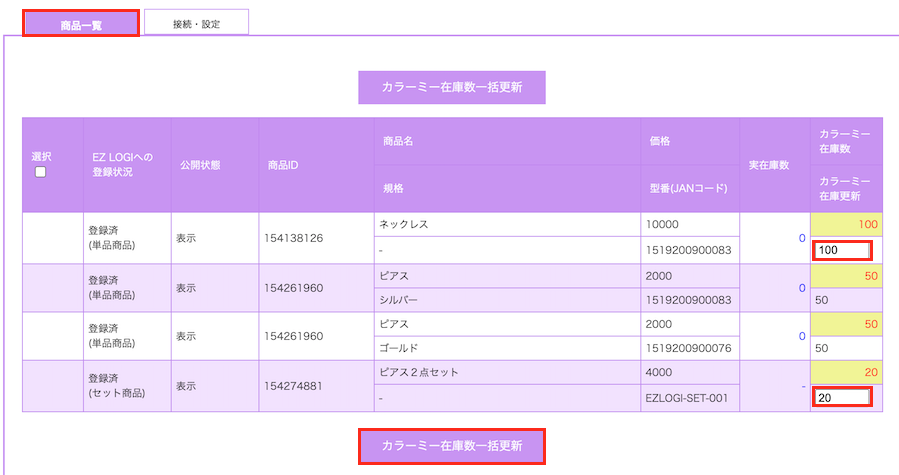This screenshot has height=475, width=899.
Task: Select the シルバー variant cell
Action: [x=507, y=300]
